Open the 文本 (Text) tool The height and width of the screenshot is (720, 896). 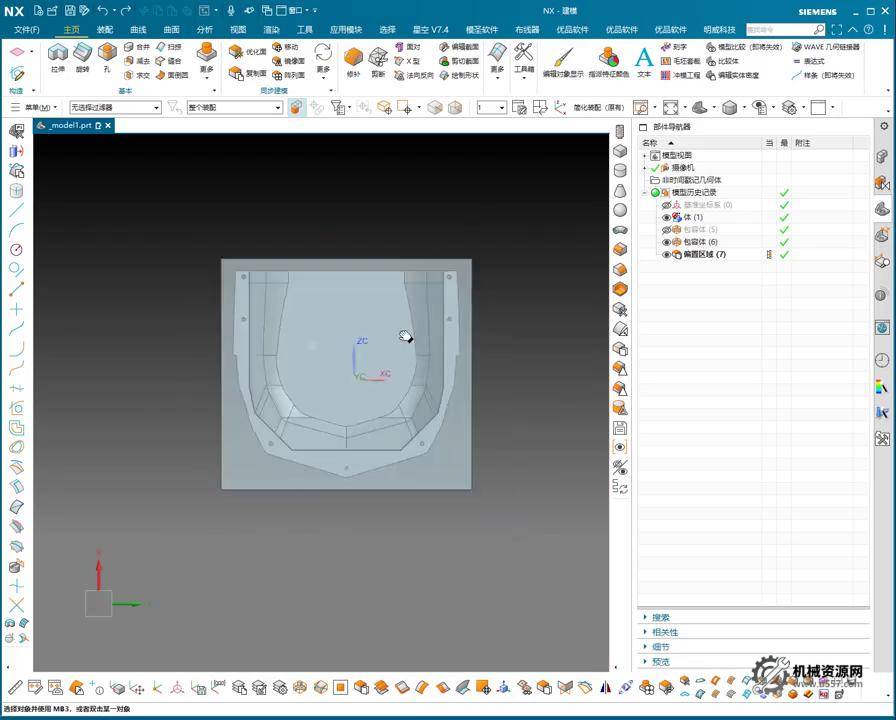pyautogui.click(x=644, y=58)
